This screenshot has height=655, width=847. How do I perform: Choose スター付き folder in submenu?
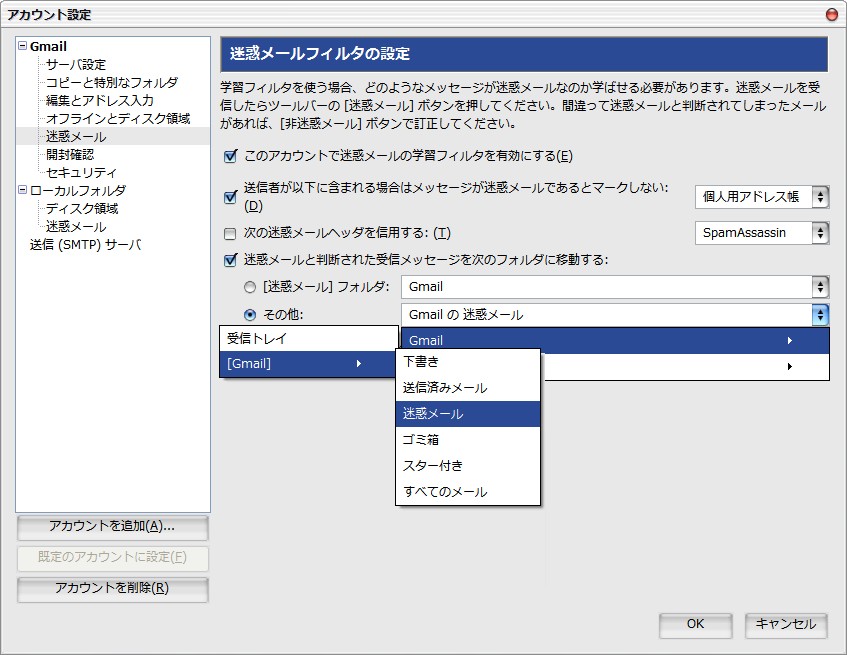[468, 465]
